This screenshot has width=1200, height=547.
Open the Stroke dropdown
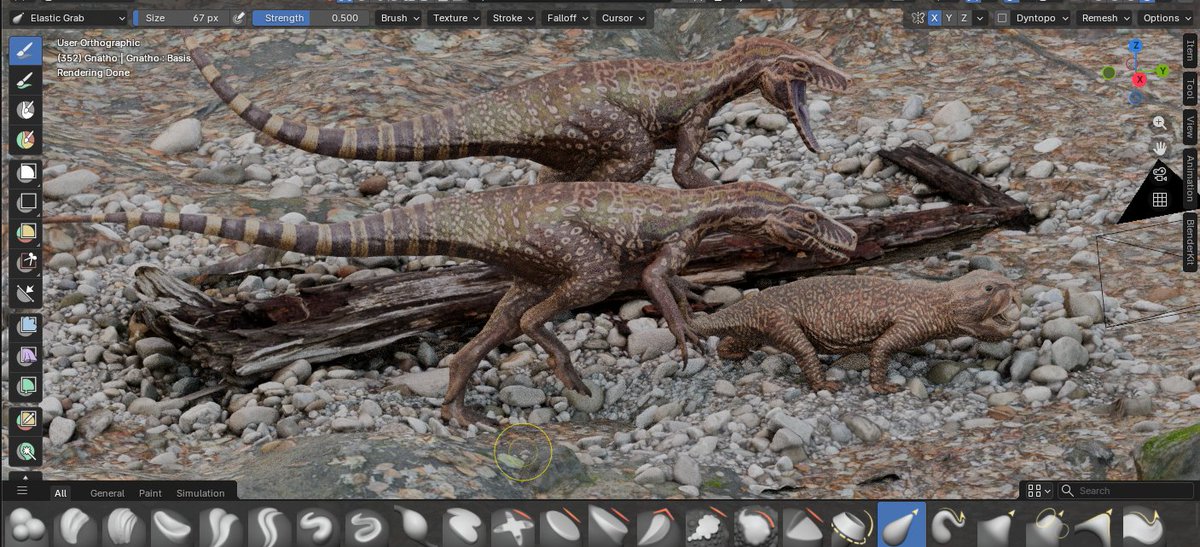tap(513, 18)
